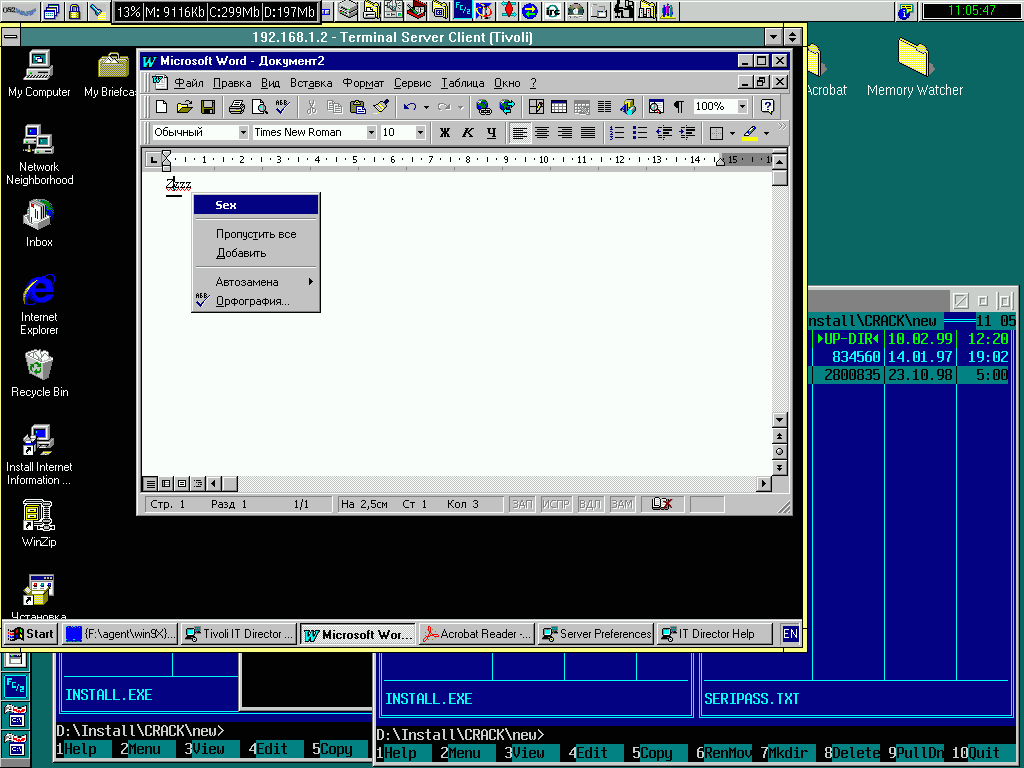Switch to Server Preferences taskbar button
1024x768 pixels.
click(596, 633)
